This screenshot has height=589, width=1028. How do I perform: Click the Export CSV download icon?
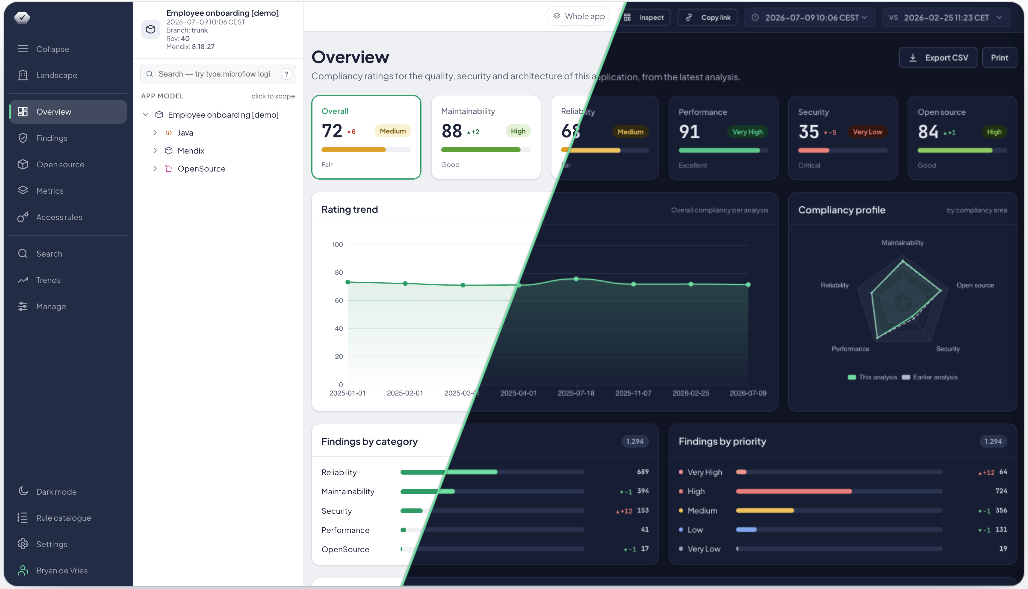point(913,58)
